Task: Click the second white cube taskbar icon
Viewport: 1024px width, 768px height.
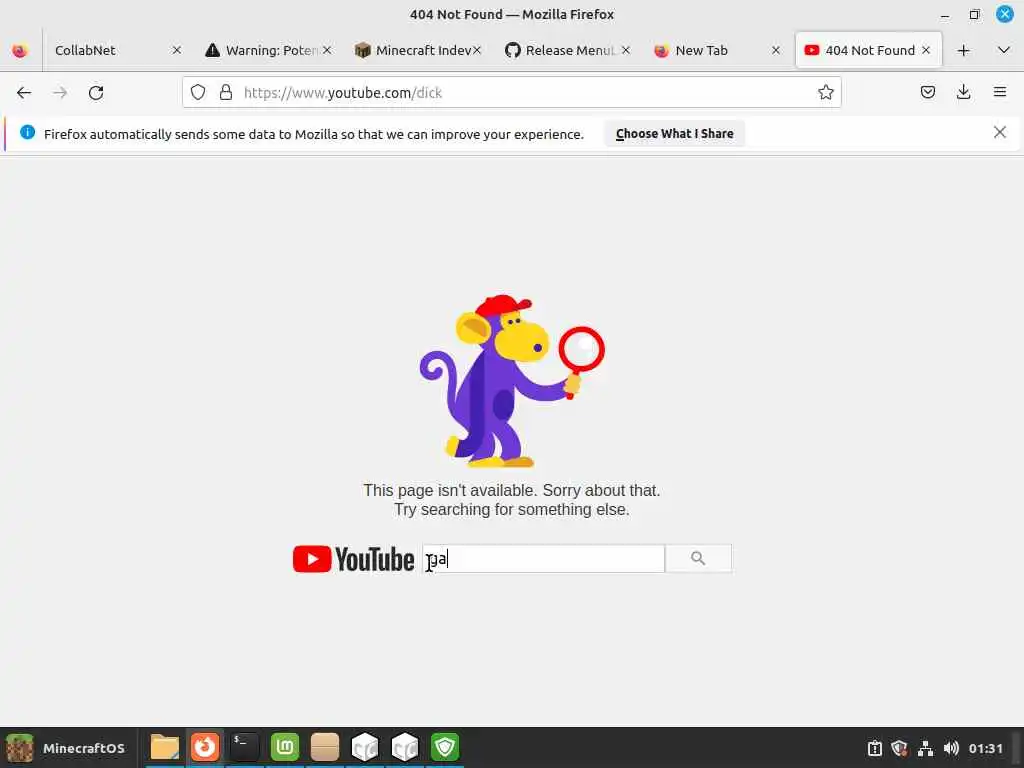Action: pos(405,747)
